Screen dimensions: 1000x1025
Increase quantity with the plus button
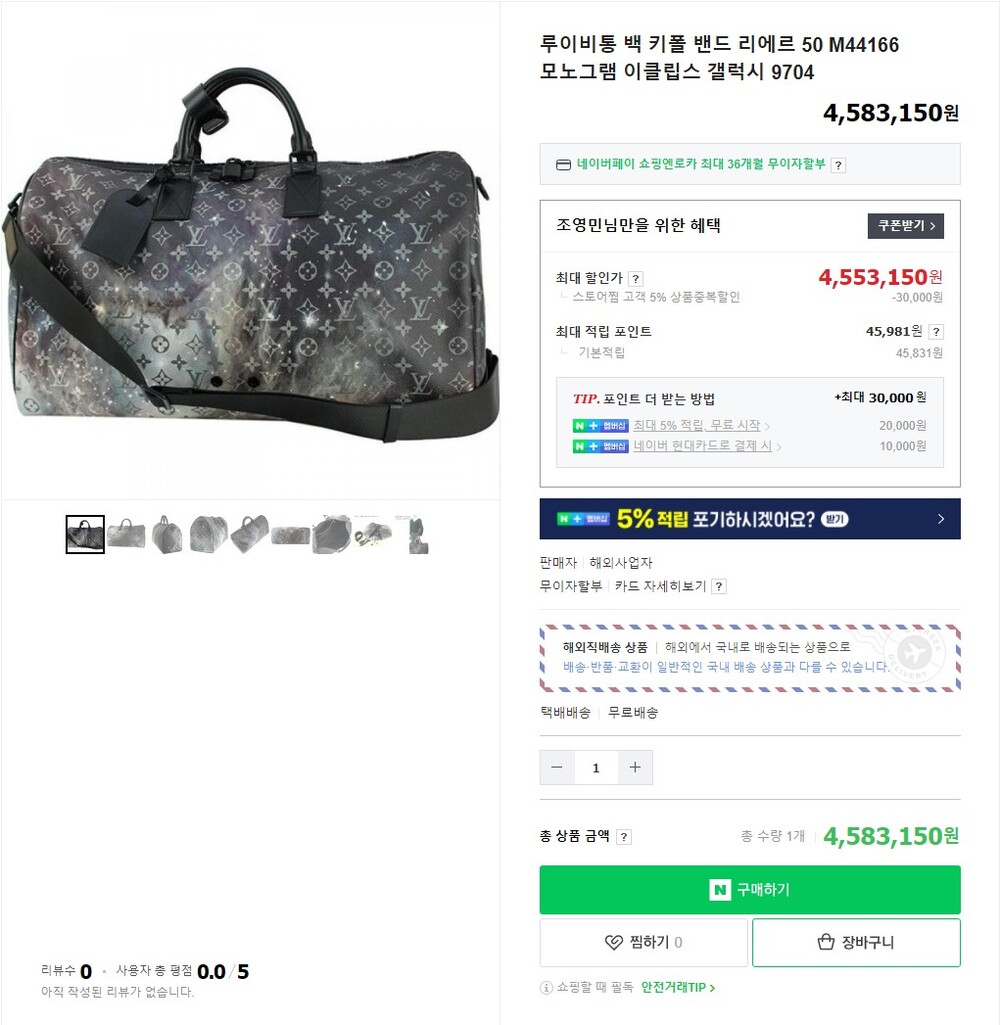click(x=635, y=767)
